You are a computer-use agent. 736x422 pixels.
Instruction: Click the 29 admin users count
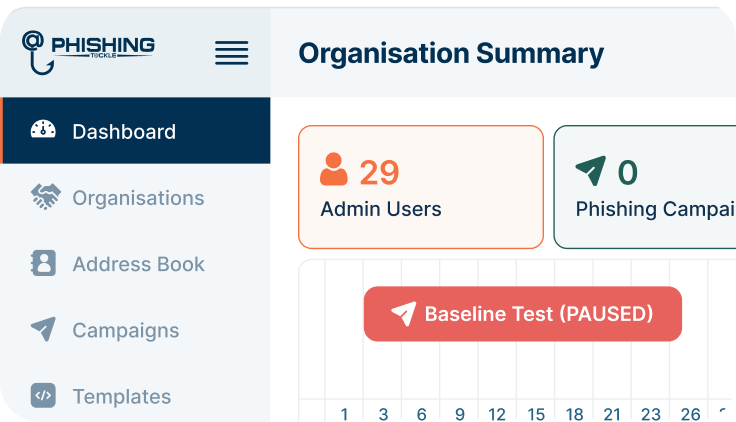click(x=379, y=172)
